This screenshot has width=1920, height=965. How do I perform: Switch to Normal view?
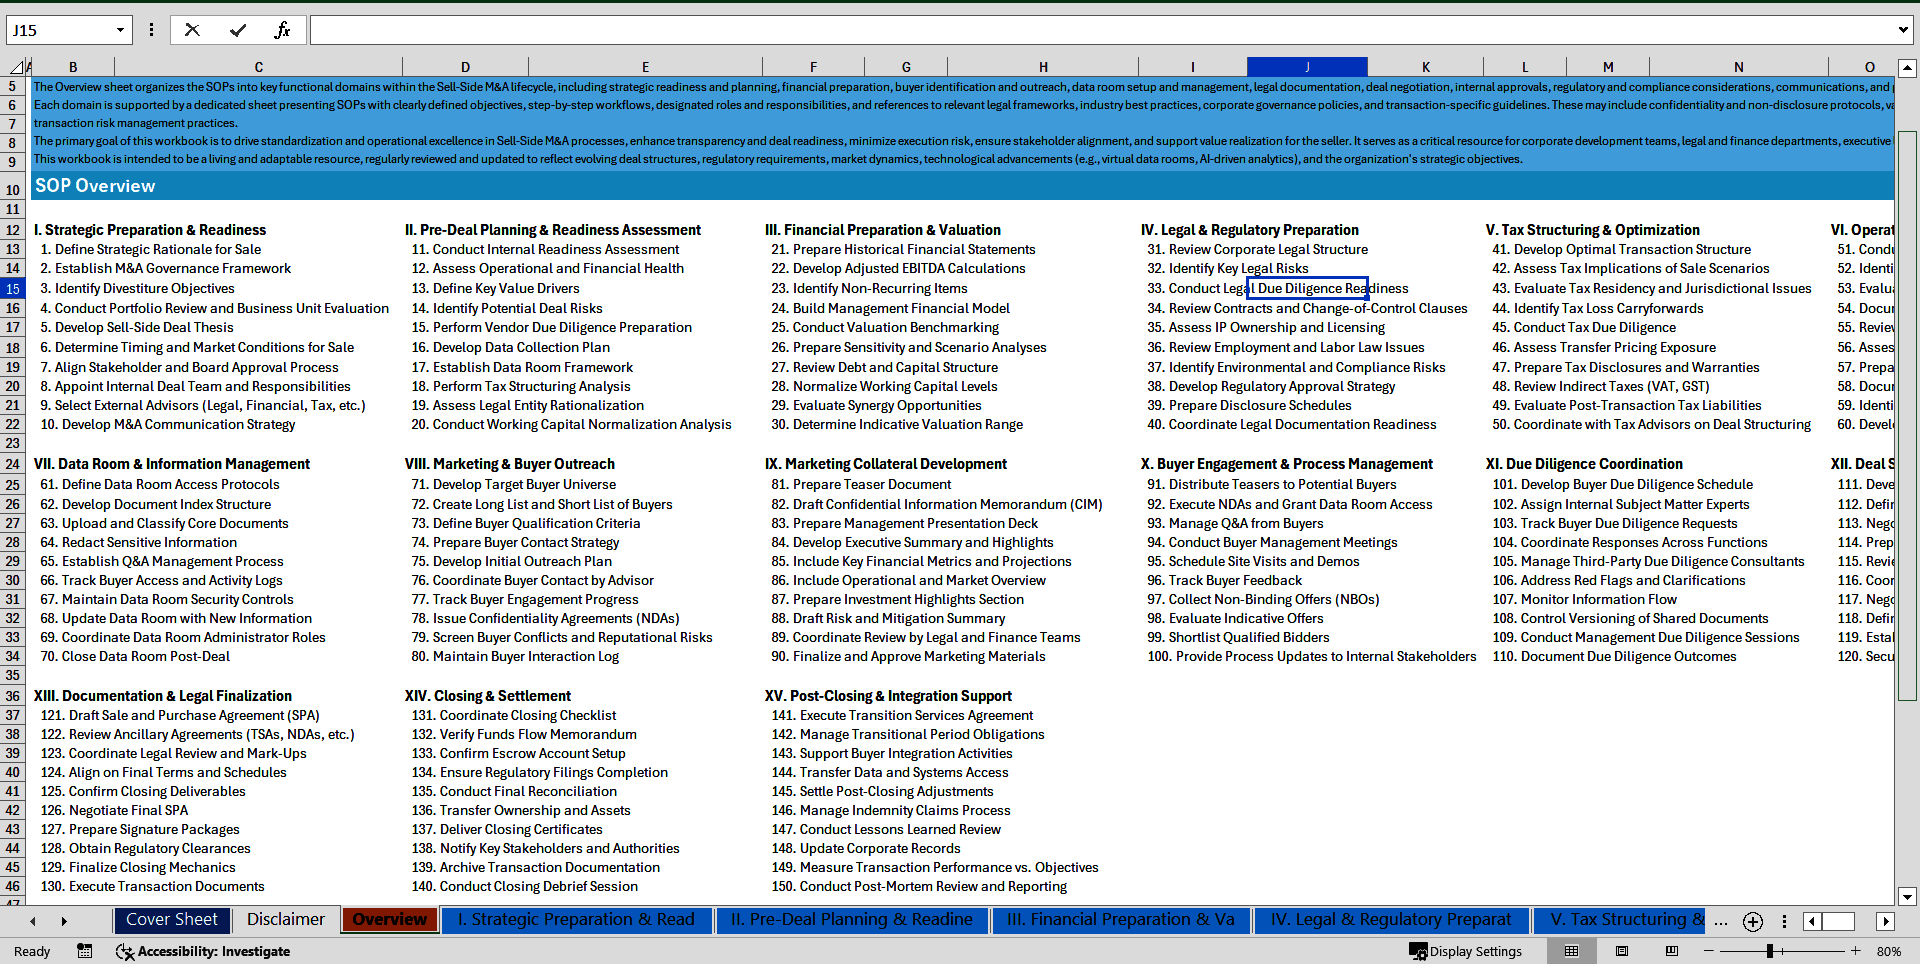click(1571, 951)
